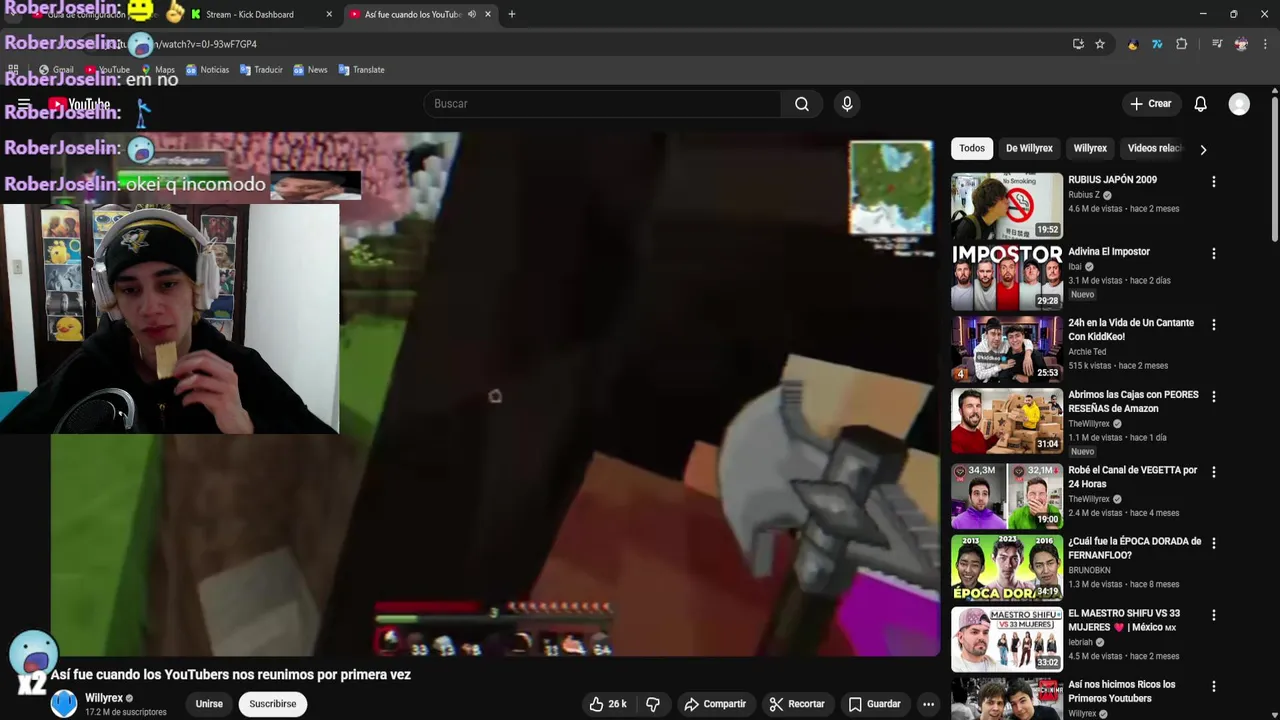Select the Todos filter chip
The image size is (1280, 720).
[972, 148]
